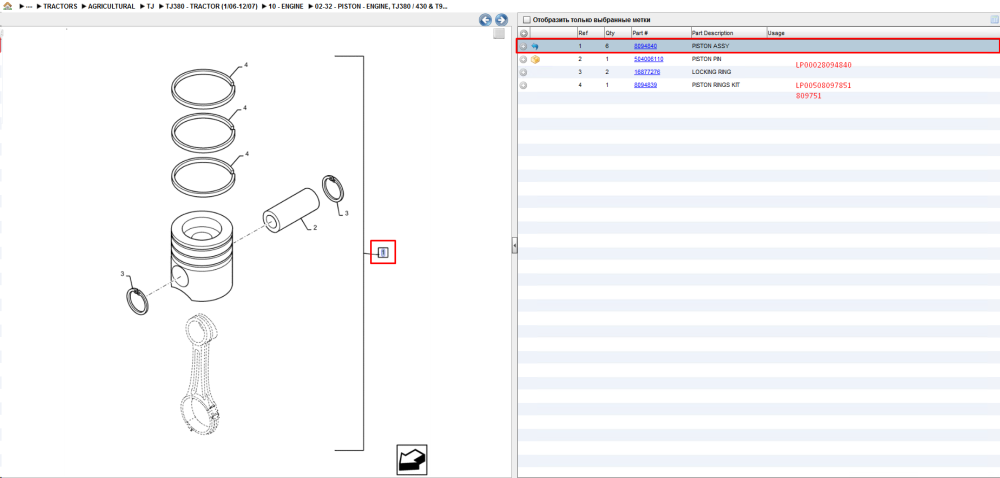Click the panel splitter collapse handle
Viewport: 1000px width, 478px height.
point(514,245)
